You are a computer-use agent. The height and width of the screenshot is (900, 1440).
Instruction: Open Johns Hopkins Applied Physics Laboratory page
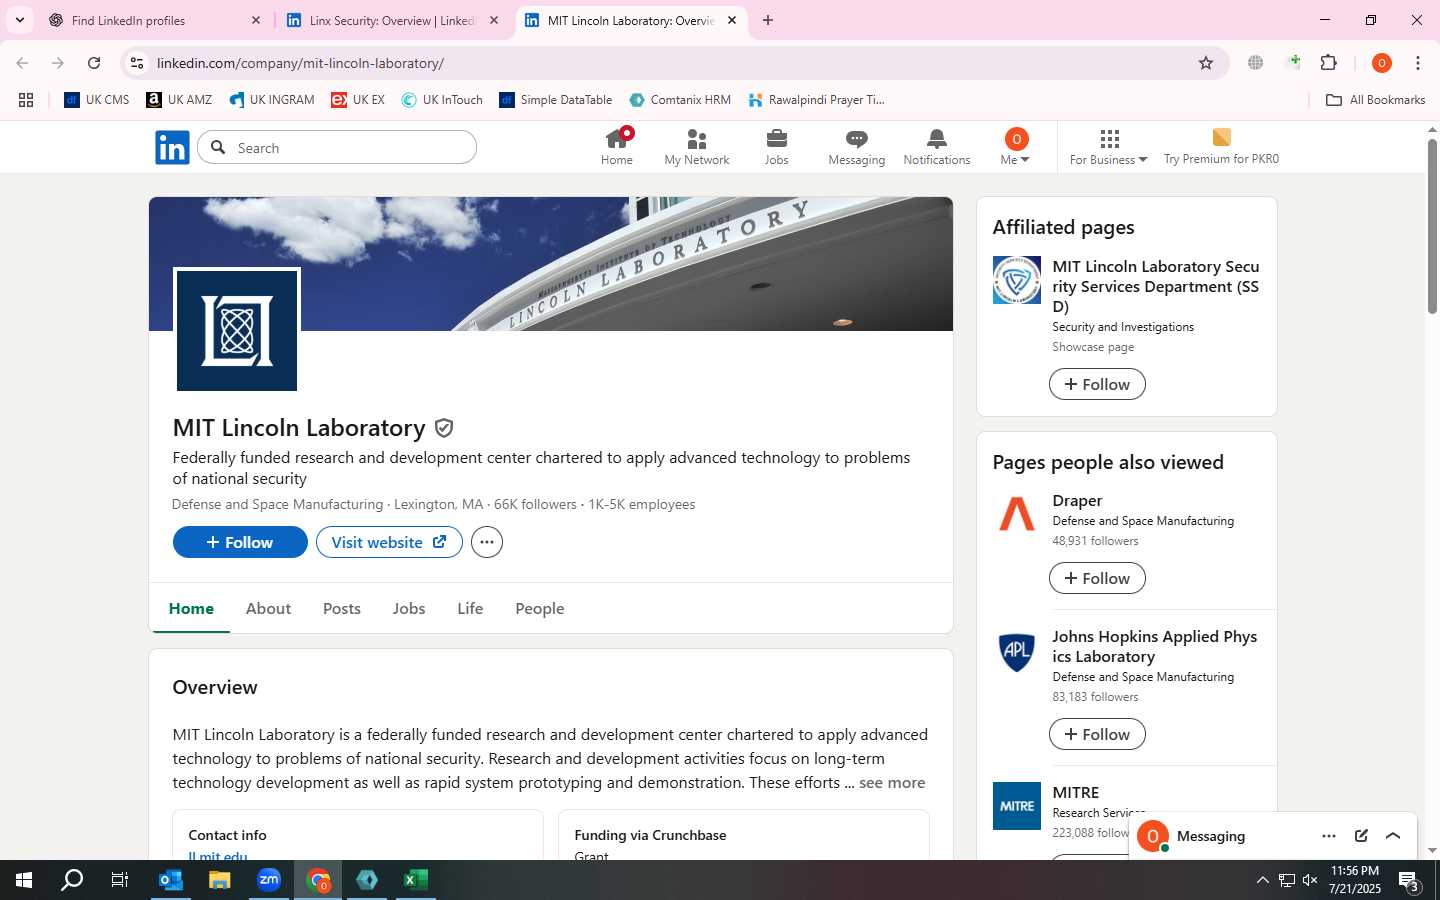1155,646
